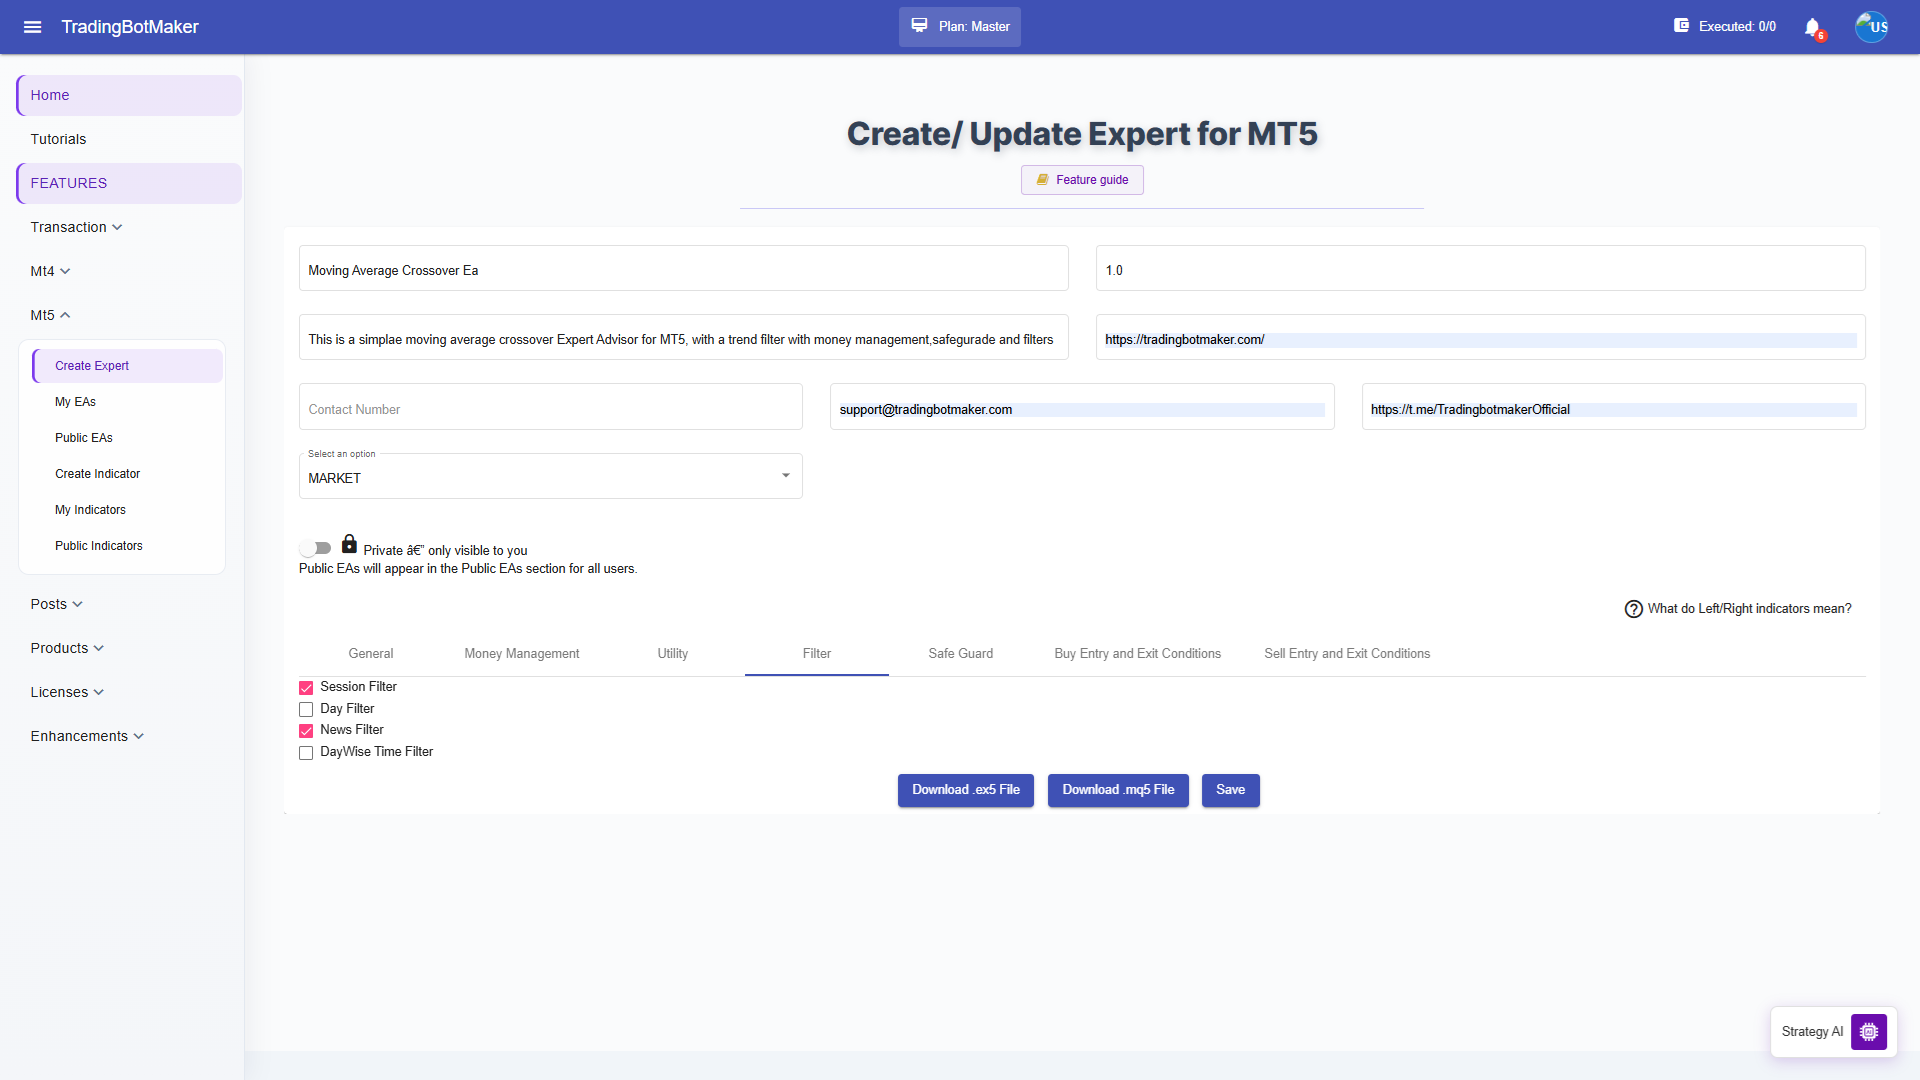Open Buy Entry and Exit Conditions tab
The image size is (1920, 1080).
pos(1138,654)
